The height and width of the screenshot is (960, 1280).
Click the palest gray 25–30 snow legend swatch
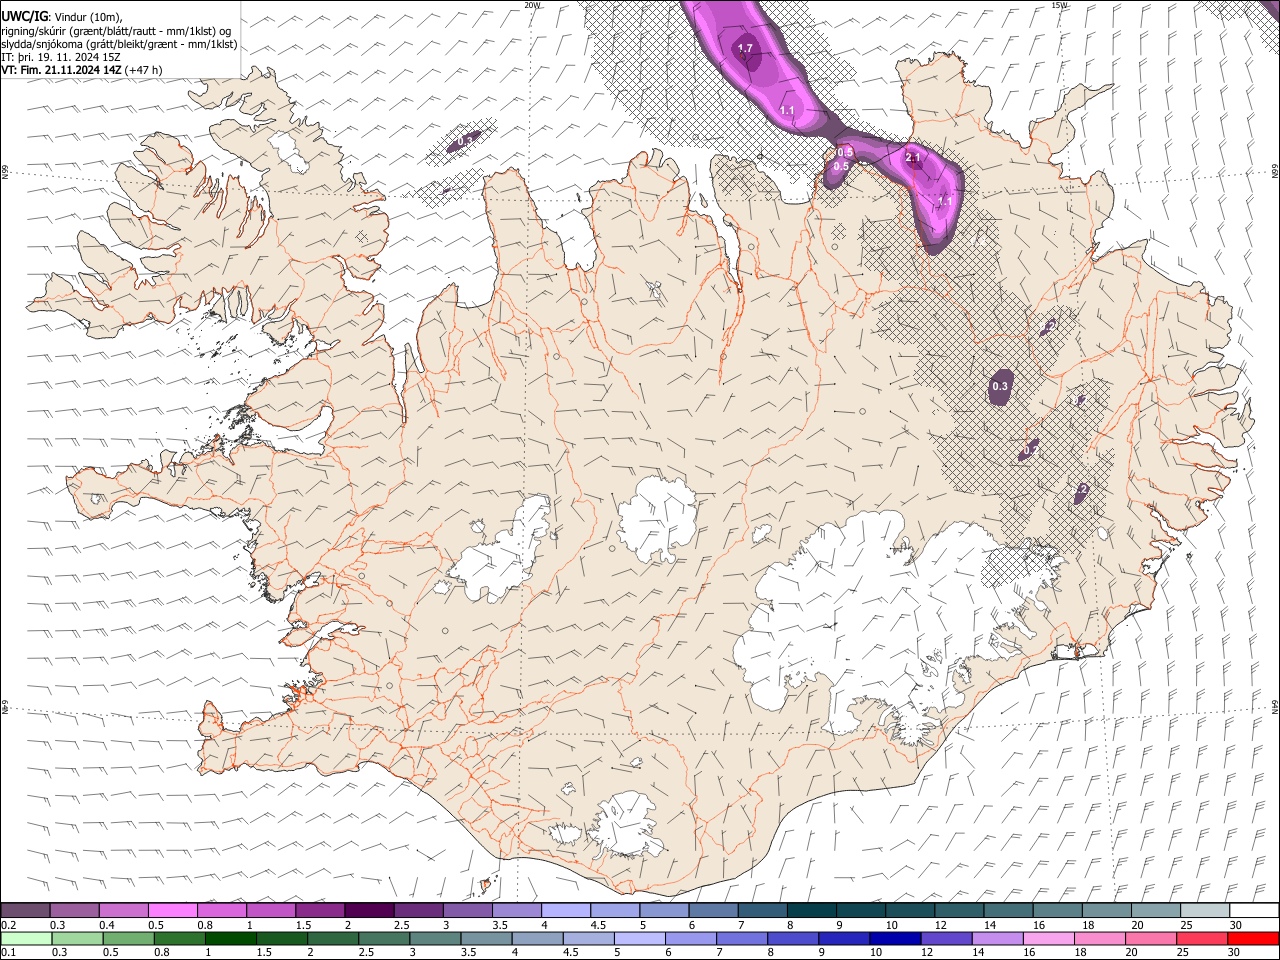(1205, 910)
